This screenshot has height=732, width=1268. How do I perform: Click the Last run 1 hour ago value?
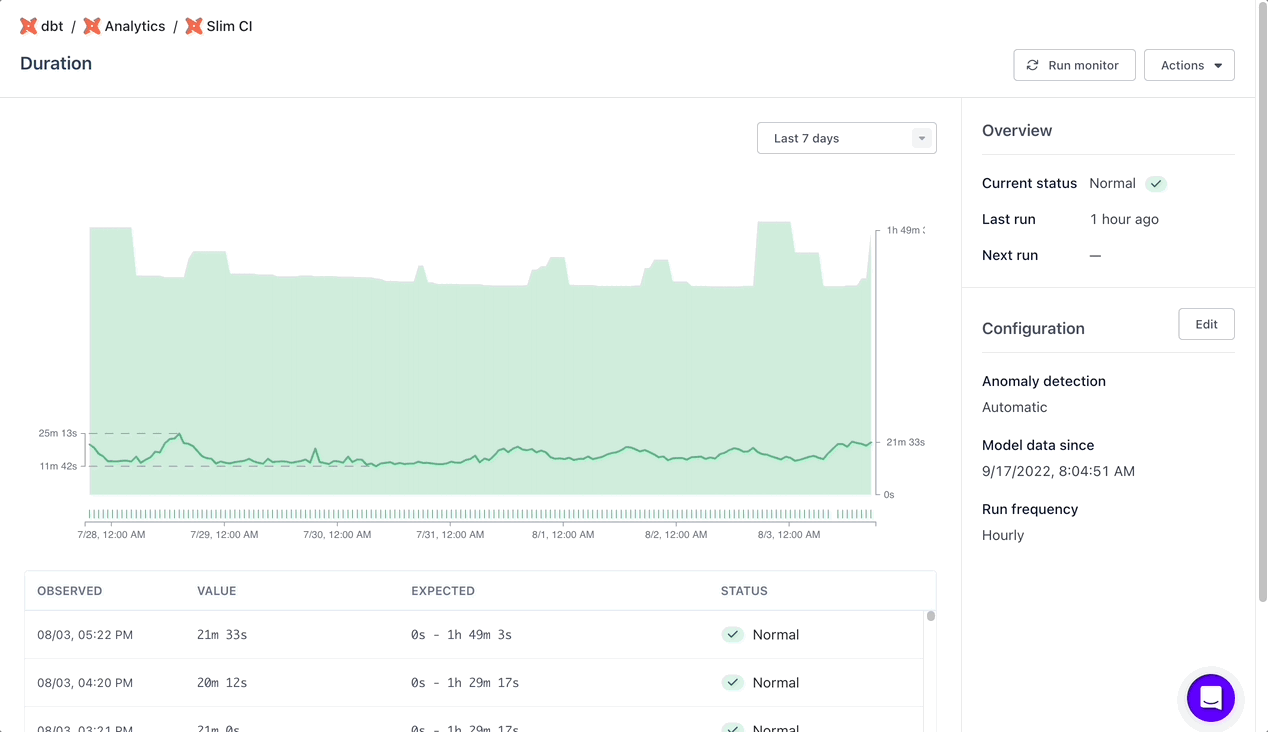1124,219
